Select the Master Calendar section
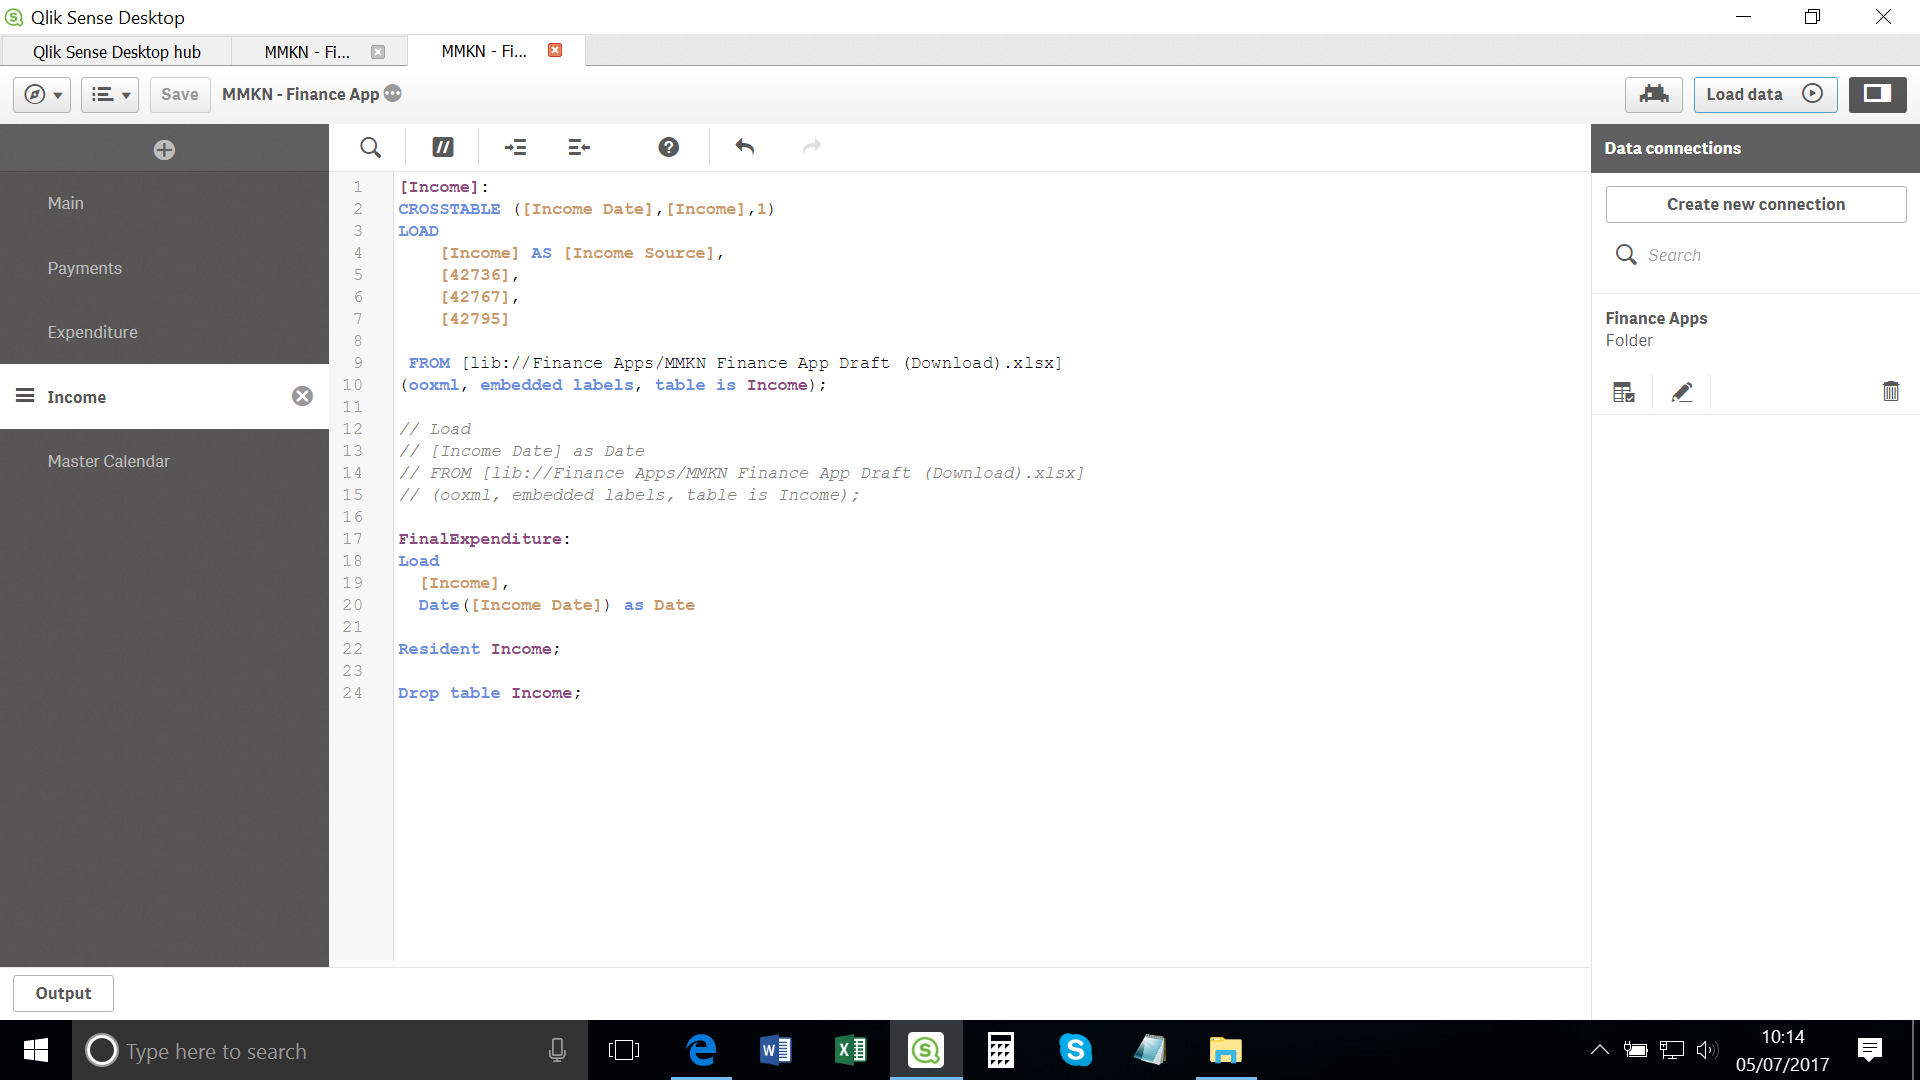 click(x=164, y=461)
